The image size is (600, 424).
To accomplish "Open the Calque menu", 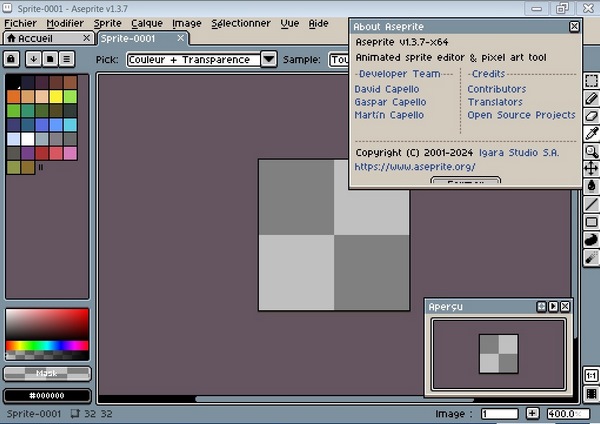I will (147, 23).
